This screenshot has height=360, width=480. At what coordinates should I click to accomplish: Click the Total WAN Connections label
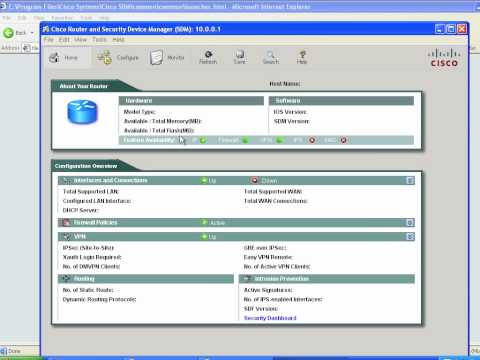(x=276, y=201)
